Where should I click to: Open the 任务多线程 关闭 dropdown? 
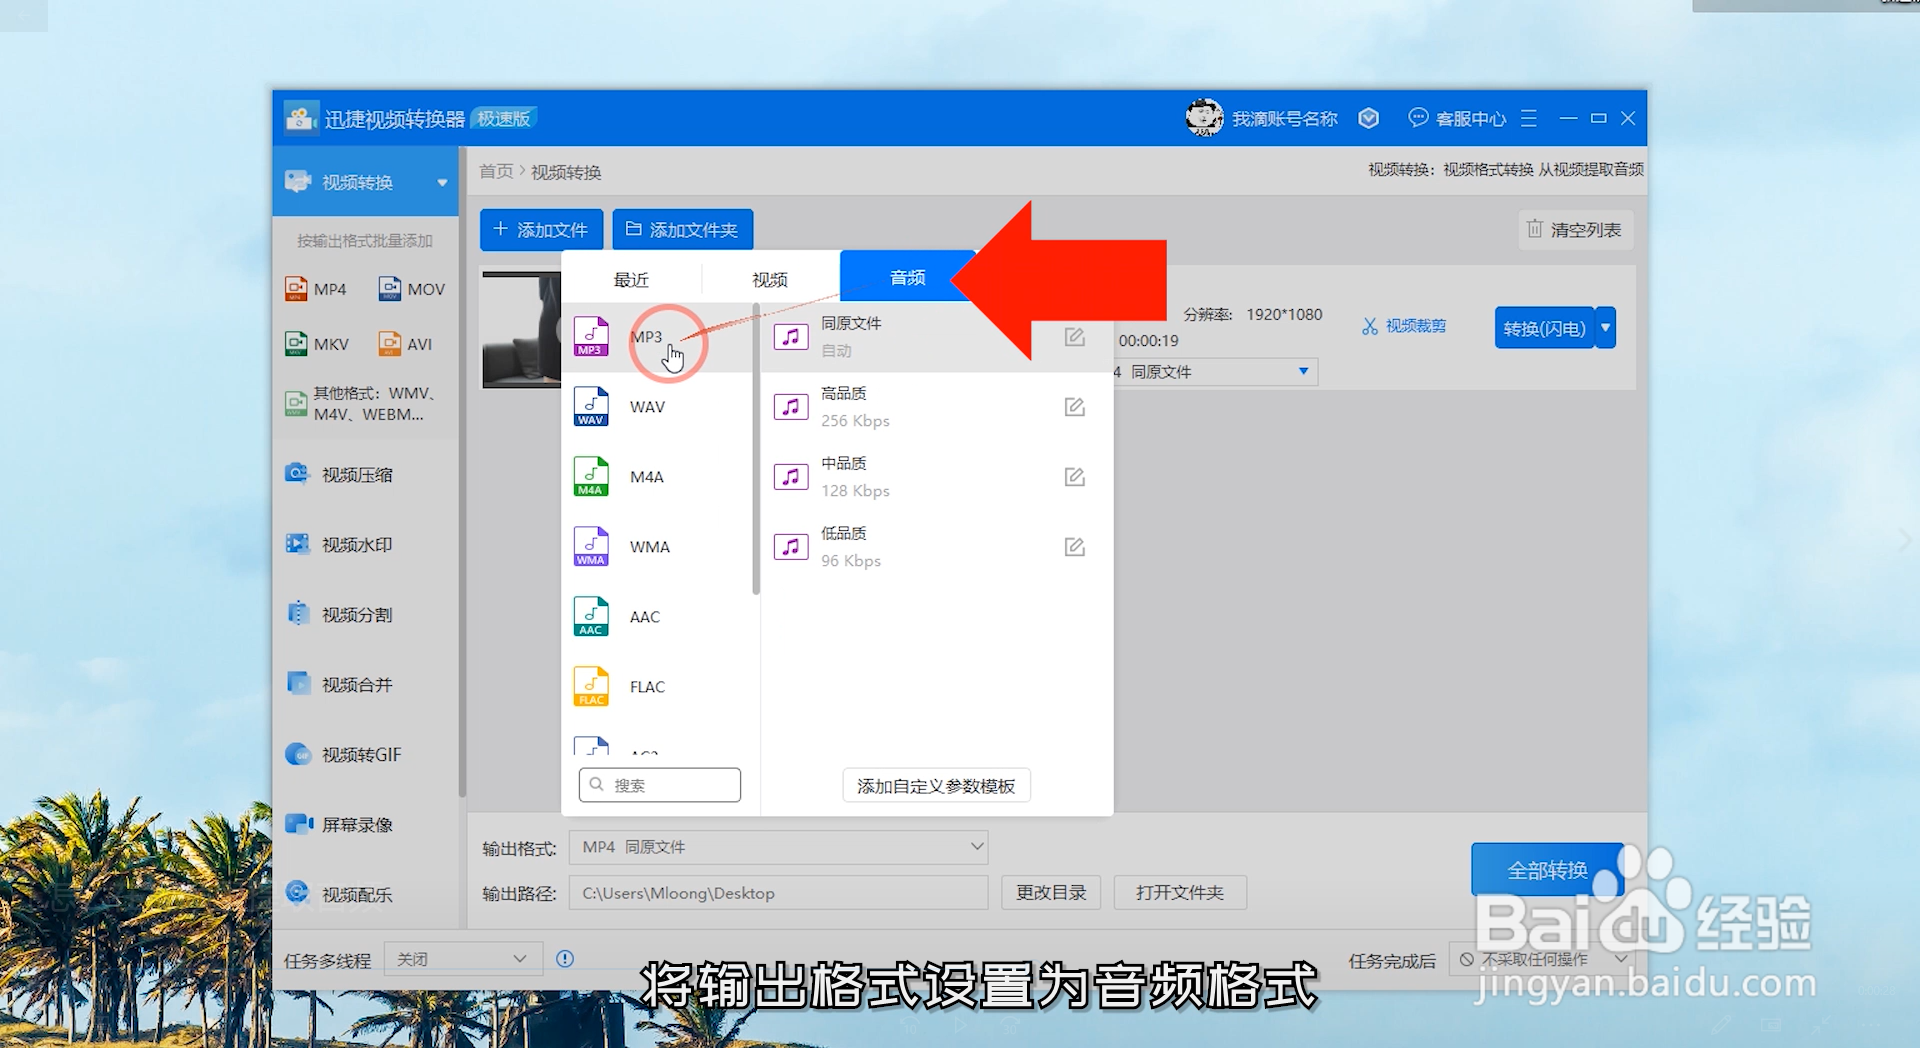click(463, 959)
